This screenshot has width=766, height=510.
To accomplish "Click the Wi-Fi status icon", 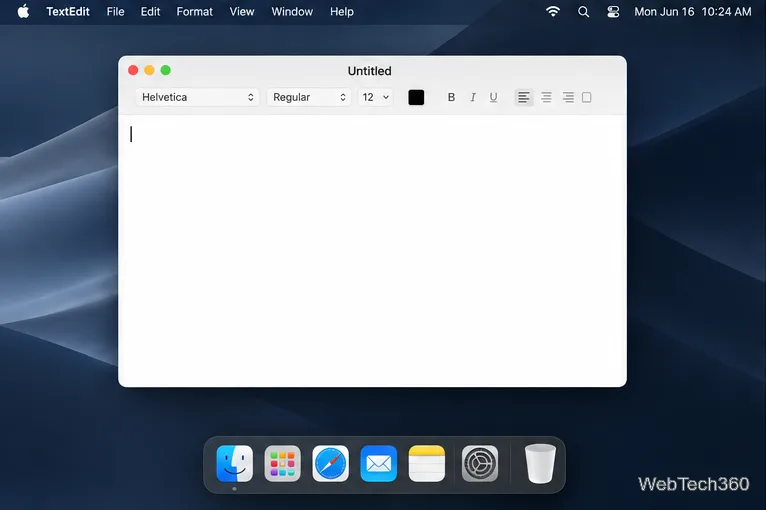I will 553,11.
